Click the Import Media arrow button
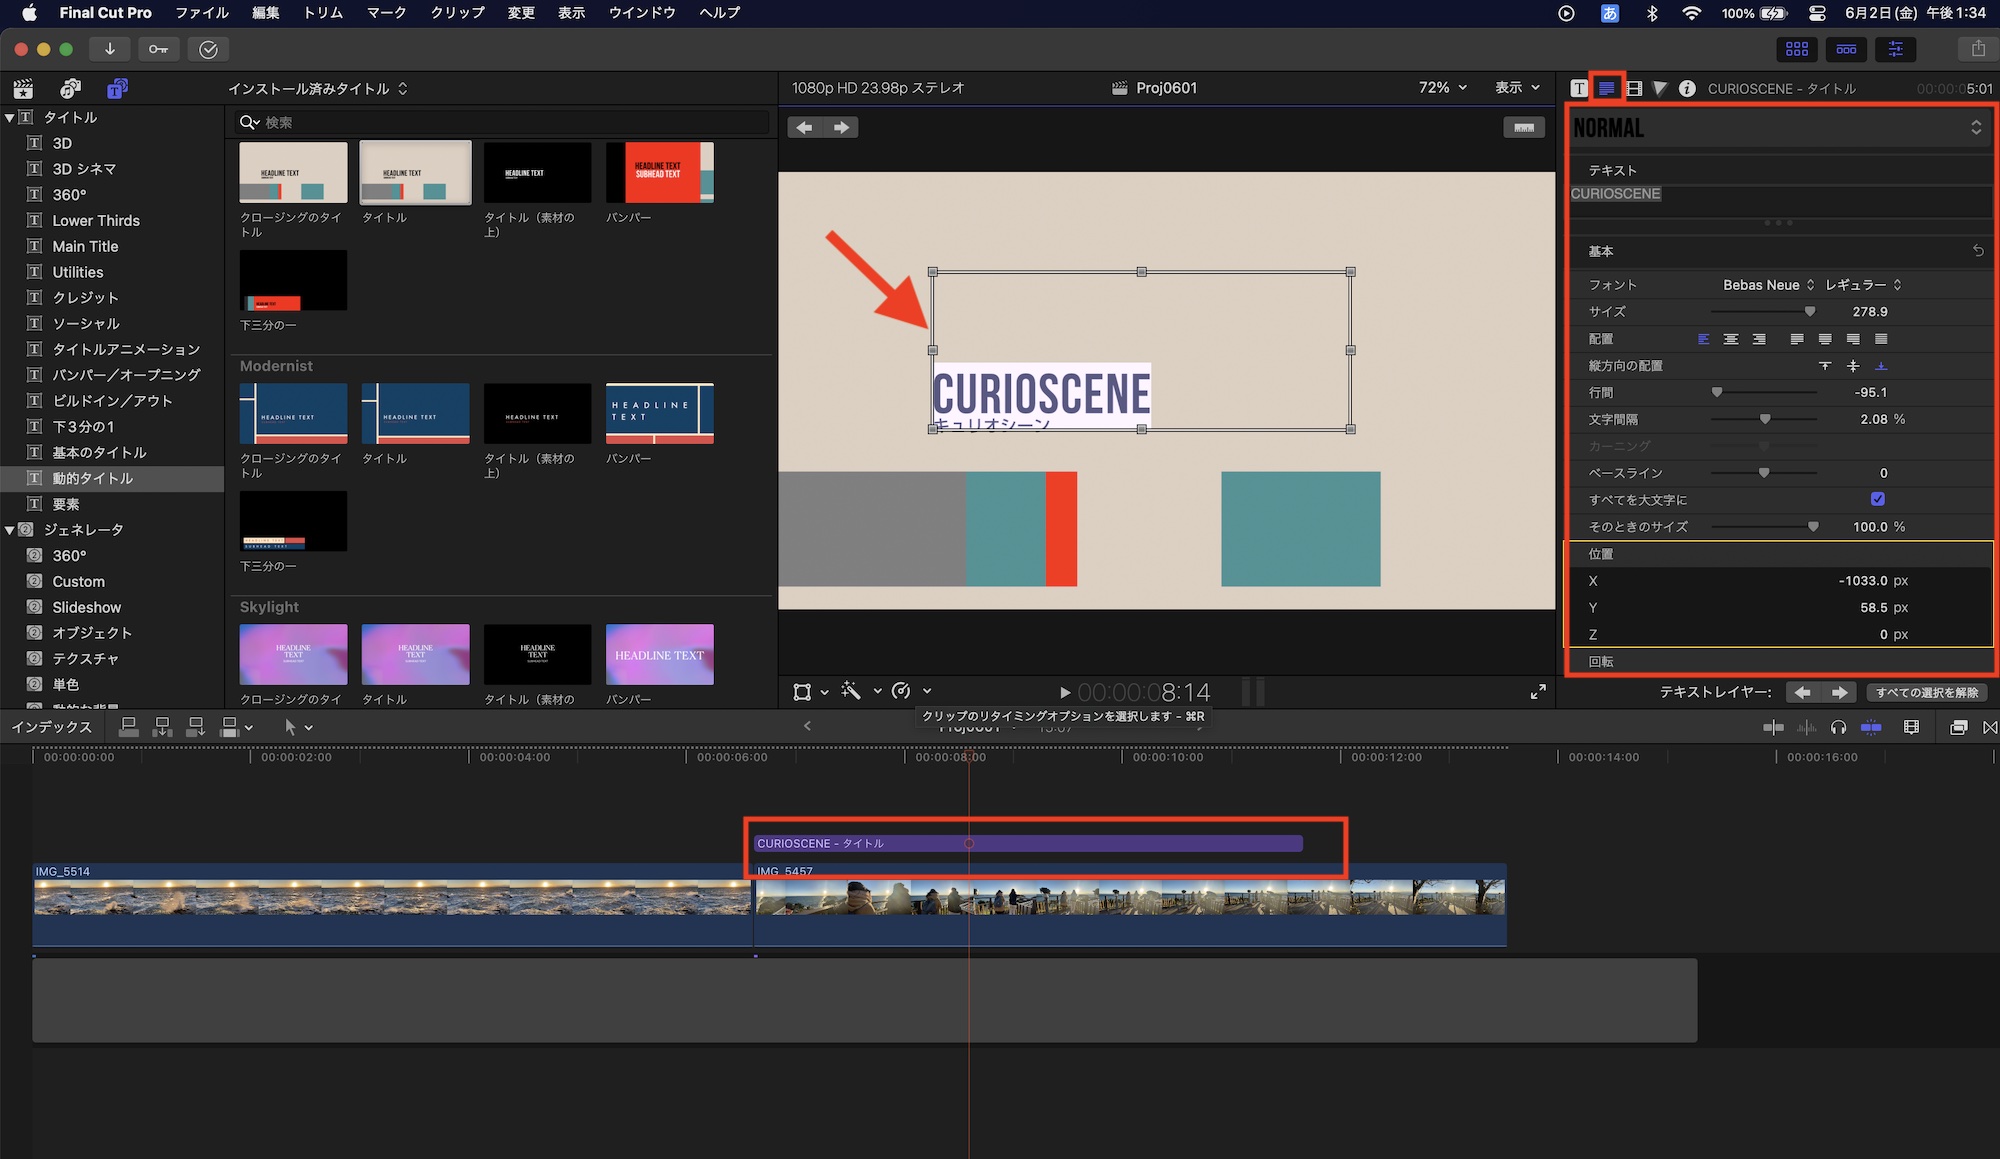This screenshot has height=1159, width=2000. (x=110, y=49)
